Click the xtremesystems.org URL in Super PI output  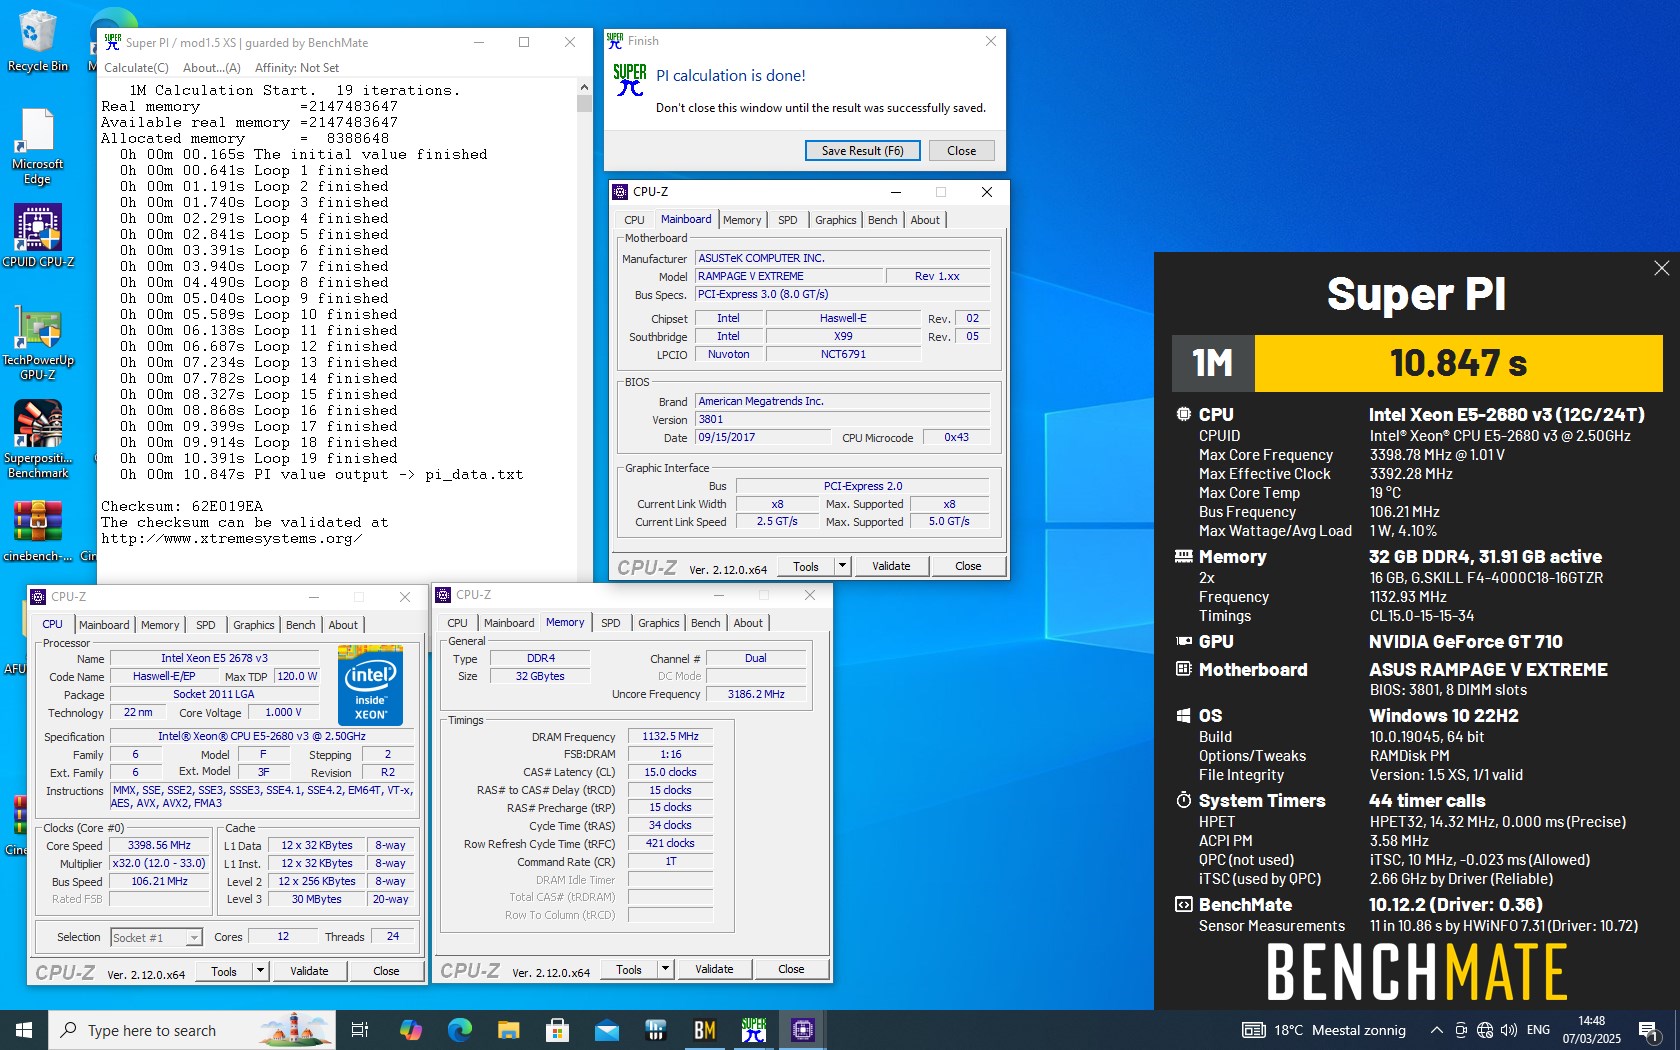tap(232, 538)
